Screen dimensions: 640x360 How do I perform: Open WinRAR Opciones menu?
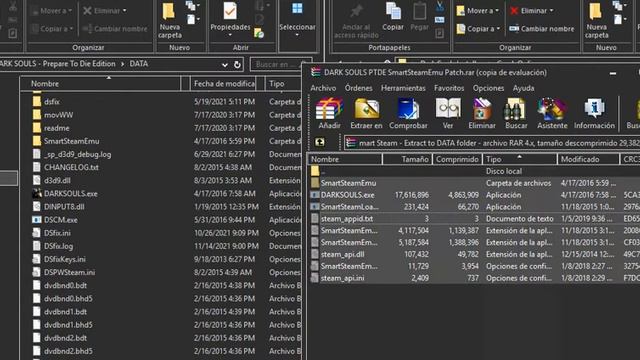(x=488, y=88)
